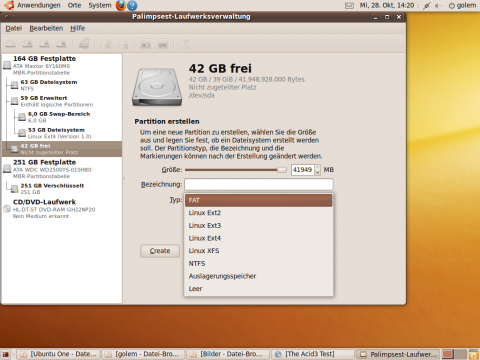Open the trash icon in bottom panel
Image resolution: width=480 pixels, height=360 pixels.
[474, 354]
